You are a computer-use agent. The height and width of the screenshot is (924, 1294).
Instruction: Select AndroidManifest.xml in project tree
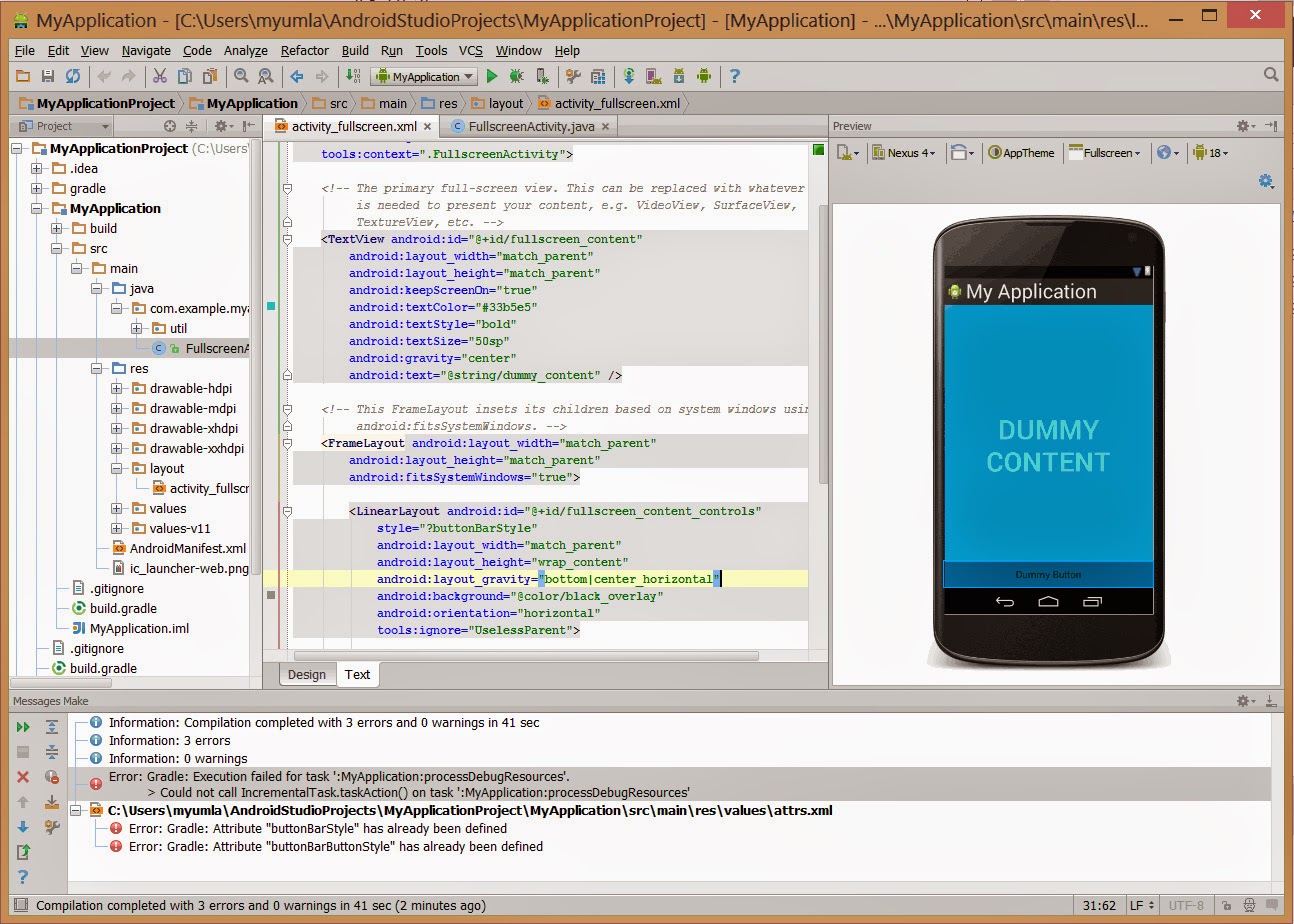187,548
